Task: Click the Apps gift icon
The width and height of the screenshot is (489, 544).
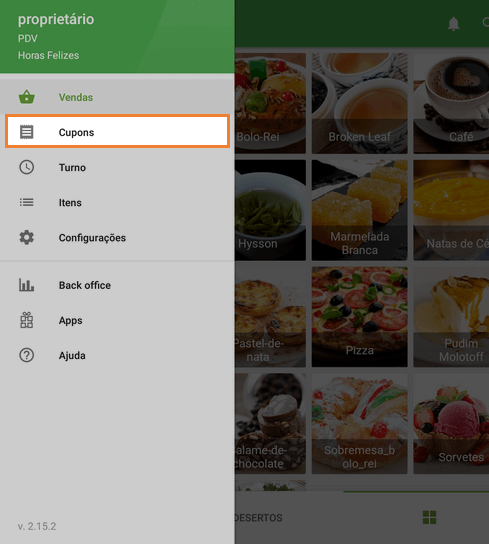Action: 26,320
